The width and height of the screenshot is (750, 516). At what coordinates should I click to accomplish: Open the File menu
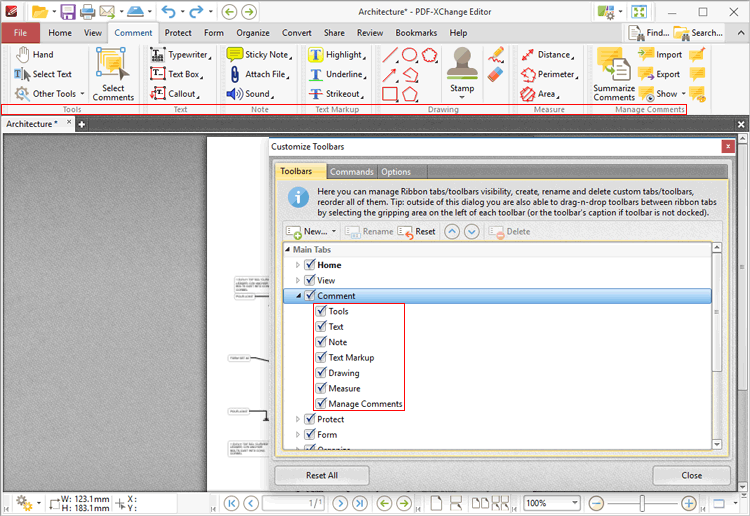pyautogui.click(x=20, y=33)
